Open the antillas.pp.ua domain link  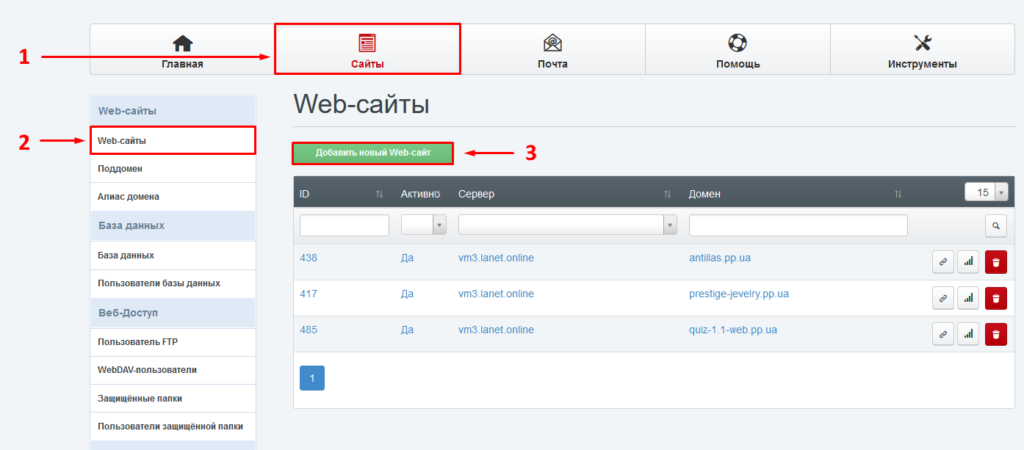click(x=719, y=258)
